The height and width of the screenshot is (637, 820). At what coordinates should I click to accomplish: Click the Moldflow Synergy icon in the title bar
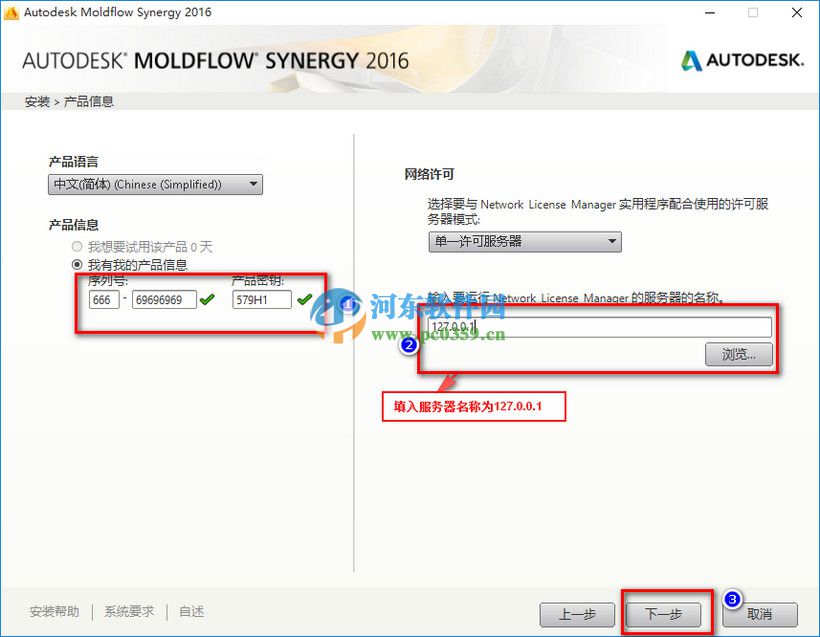[12, 12]
